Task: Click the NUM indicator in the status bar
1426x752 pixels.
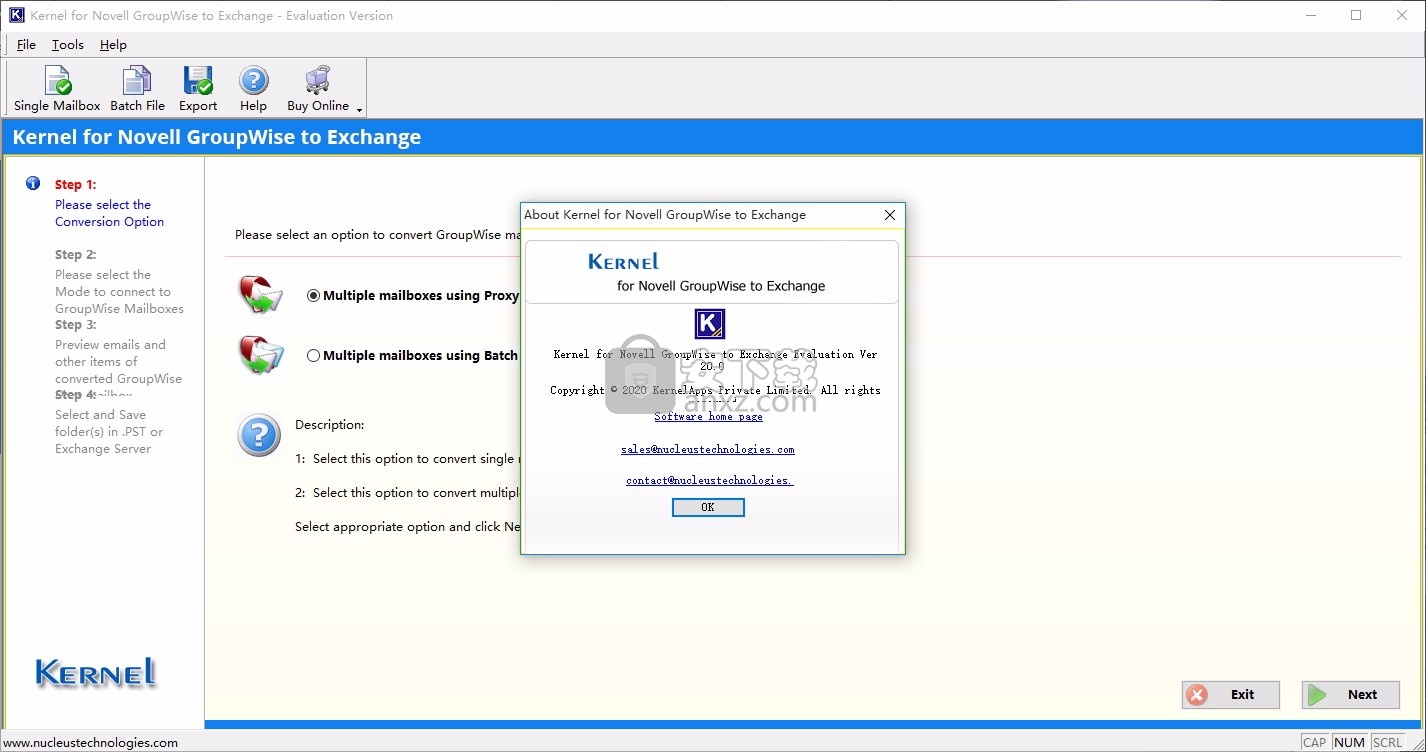Action: point(1350,742)
